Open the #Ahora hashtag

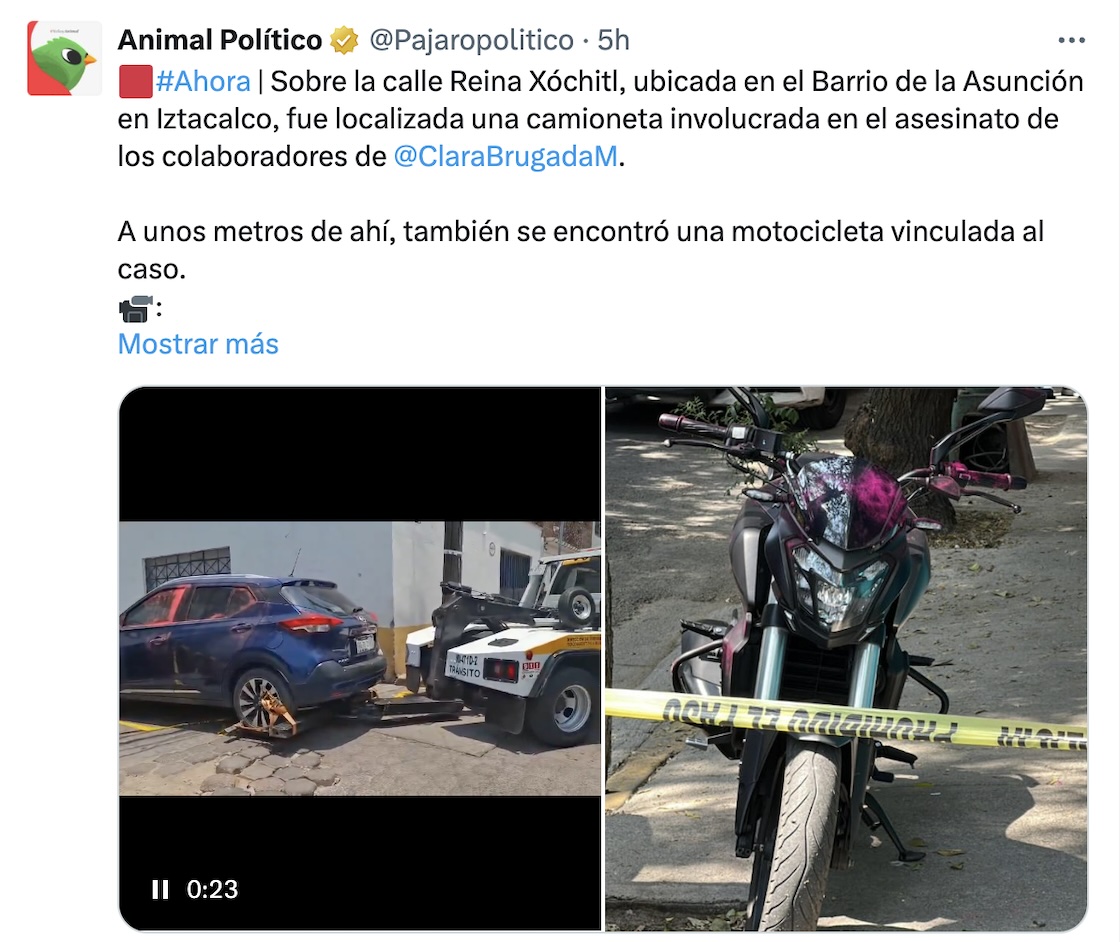(203, 81)
